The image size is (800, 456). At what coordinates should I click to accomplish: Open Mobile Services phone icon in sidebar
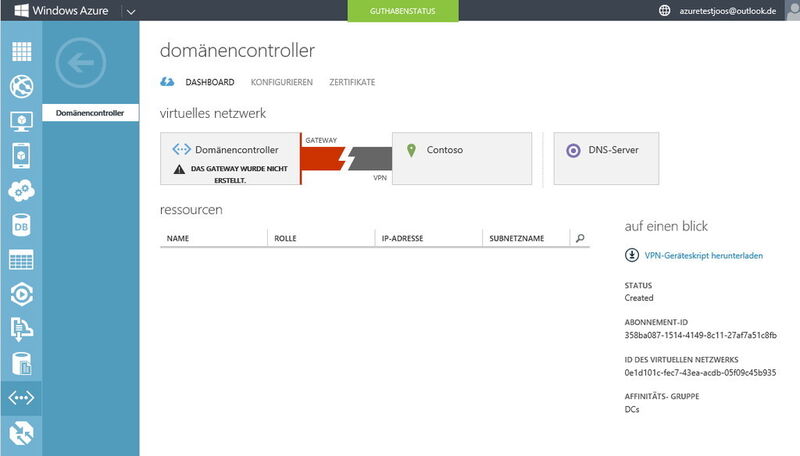tap(21, 156)
